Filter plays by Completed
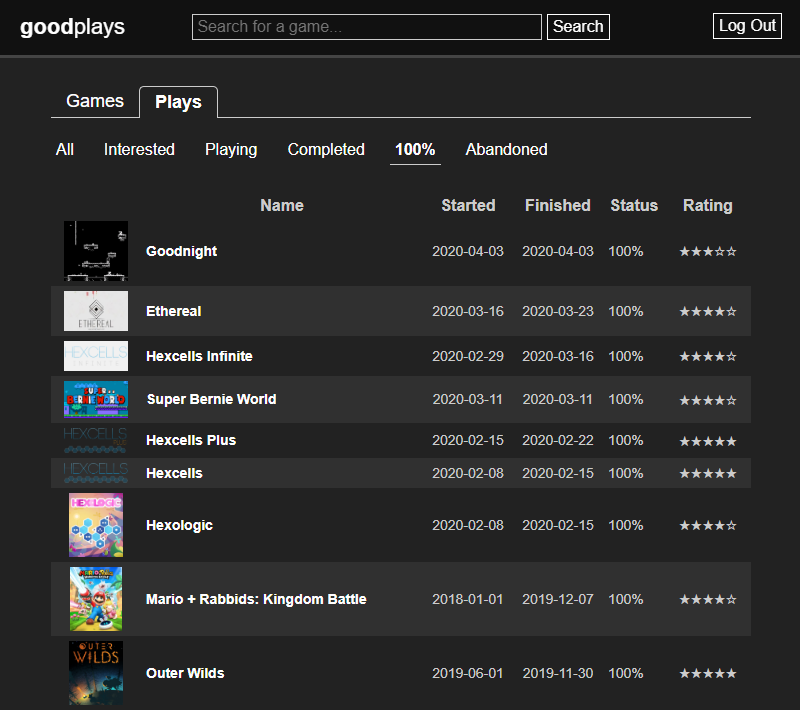Viewport: 800px width, 710px height. [x=326, y=149]
